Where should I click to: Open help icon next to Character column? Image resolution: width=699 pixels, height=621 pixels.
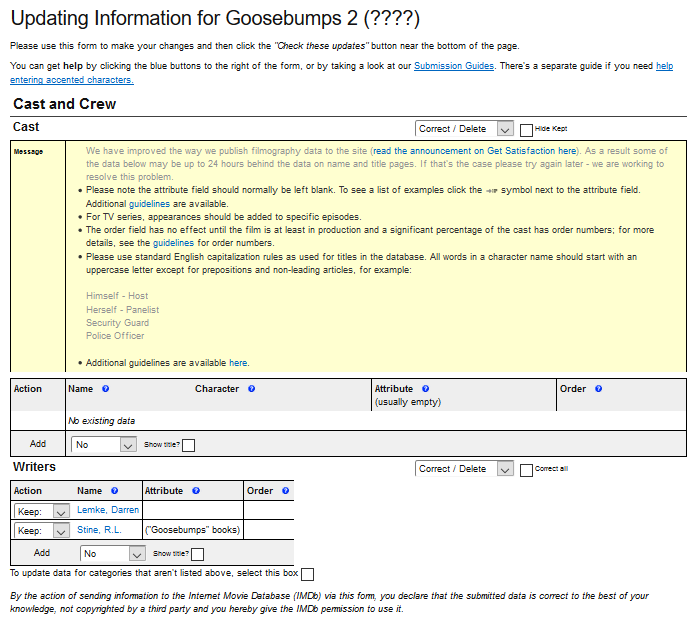pyautogui.click(x=251, y=389)
